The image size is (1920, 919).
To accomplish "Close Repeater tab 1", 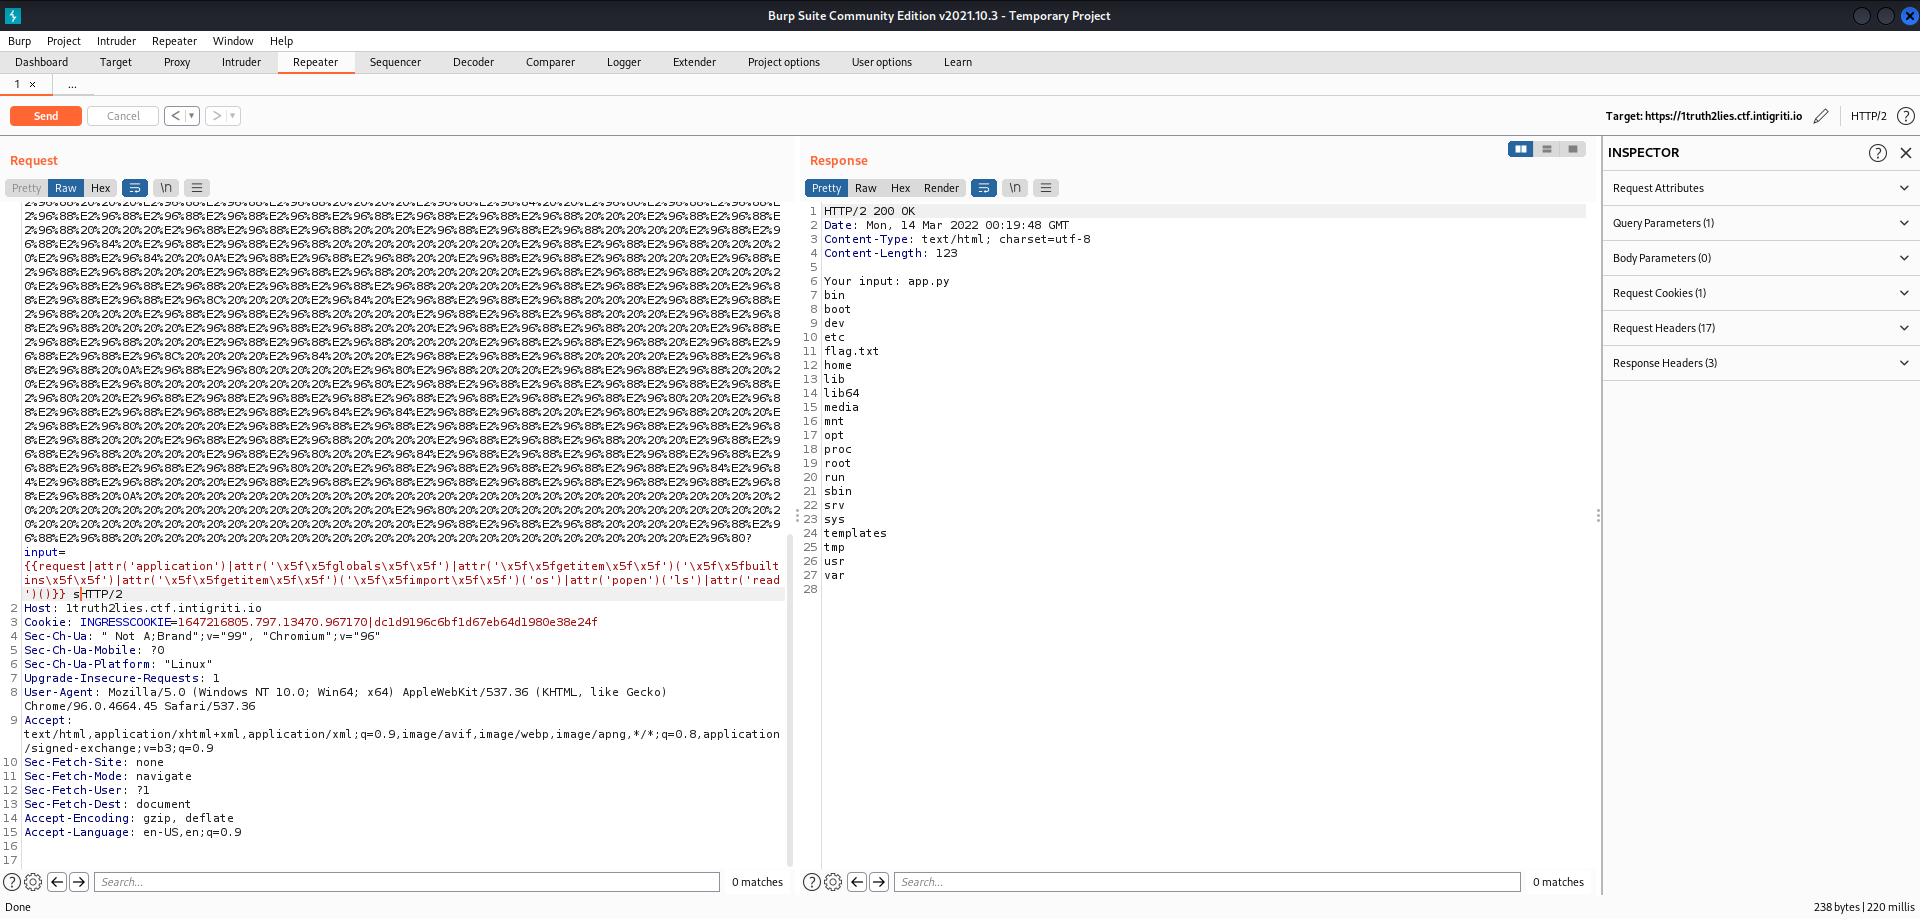I will pos(33,84).
